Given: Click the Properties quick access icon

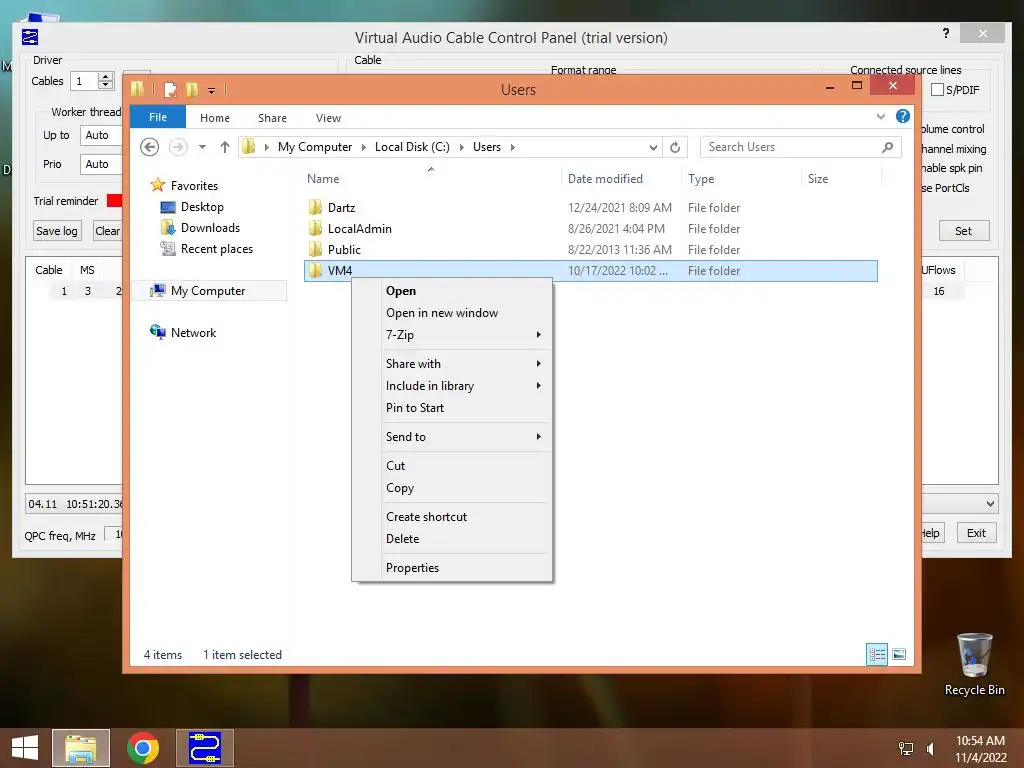Looking at the screenshot, I should 170,89.
